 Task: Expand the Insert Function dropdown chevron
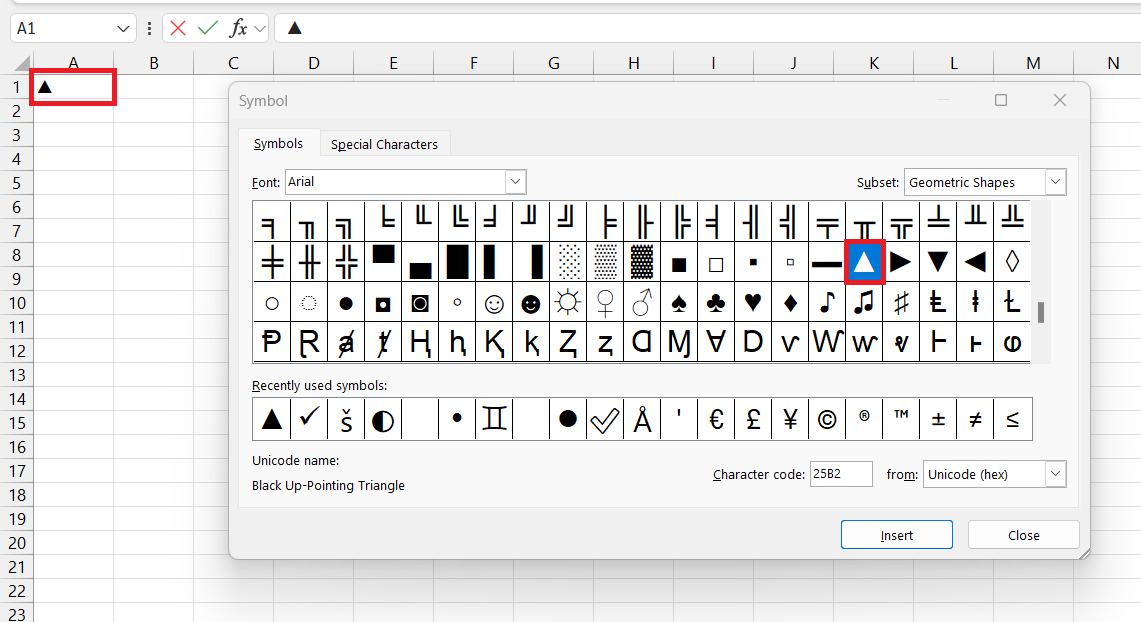260,28
